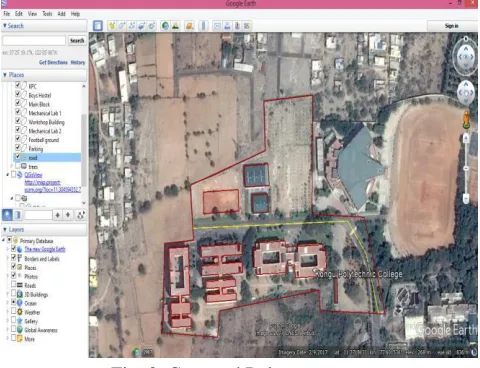Open the map.project URL link in Places

click(52, 186)
